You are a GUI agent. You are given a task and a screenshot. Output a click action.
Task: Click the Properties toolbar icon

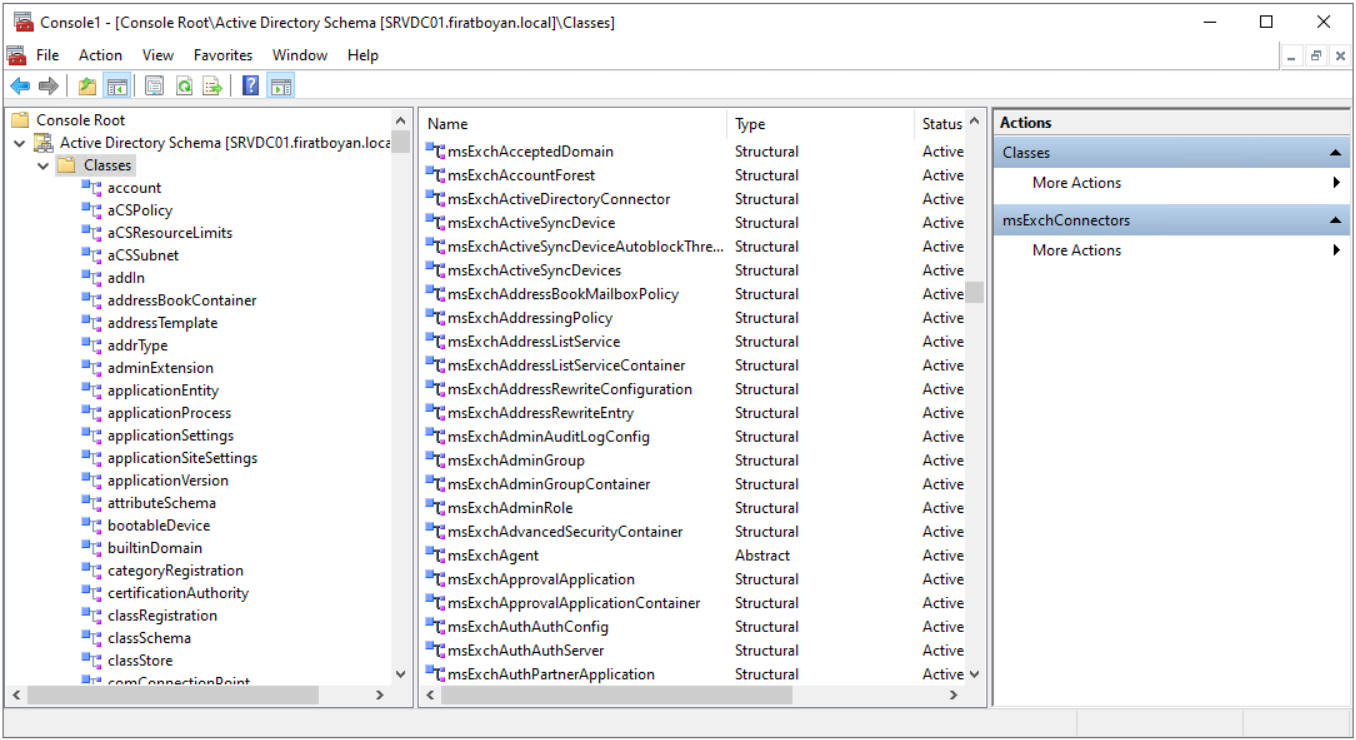[154, 87]
